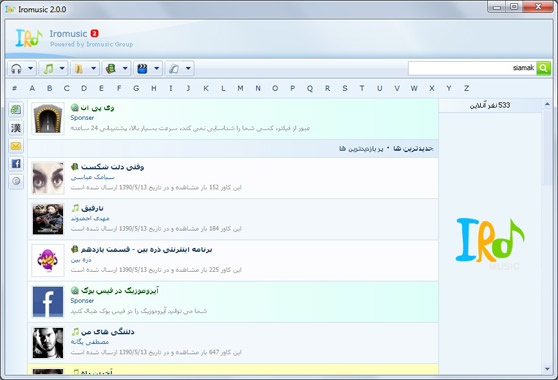Click the Facebook logo thumbnail in the list
The width and height of the screenshot is (558, 380).
(48, 302)
